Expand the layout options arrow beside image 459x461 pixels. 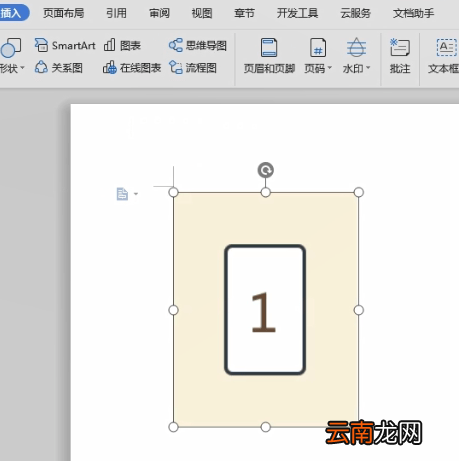pyautogui.click(x=136, y=194)
